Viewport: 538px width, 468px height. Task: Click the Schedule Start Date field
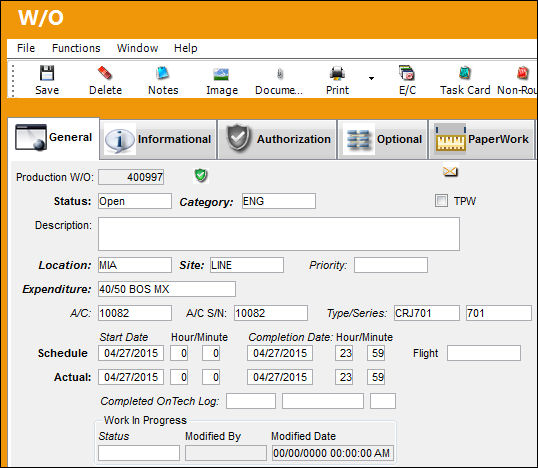(x=131, y=353)
